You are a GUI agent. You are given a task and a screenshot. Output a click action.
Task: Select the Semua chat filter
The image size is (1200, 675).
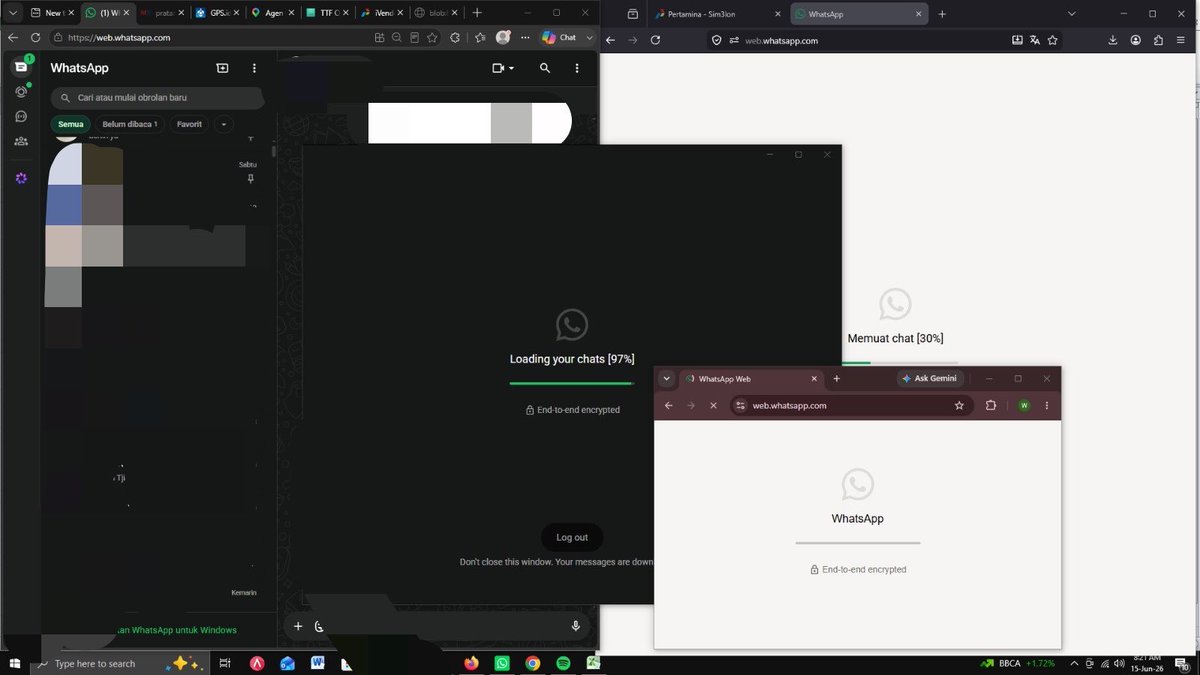click(x=70, y=124)
